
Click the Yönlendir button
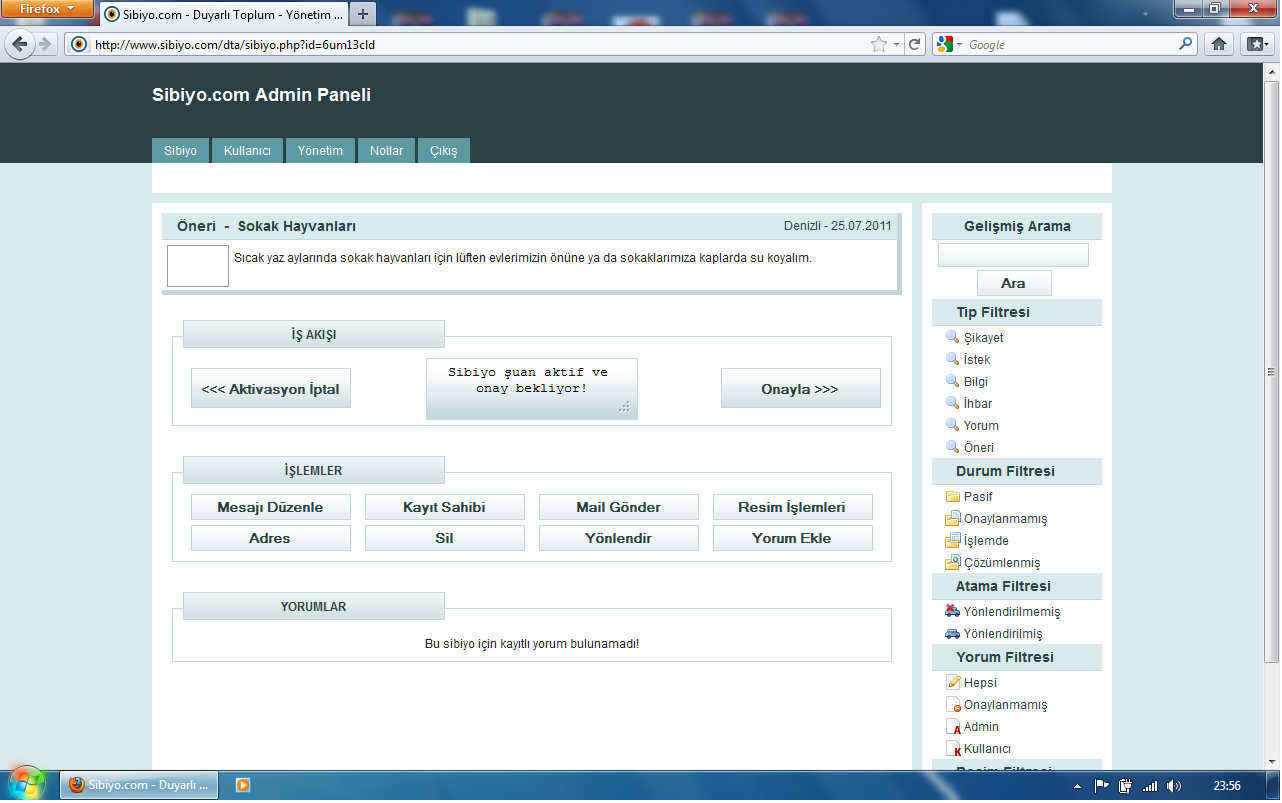click(619, 538)
